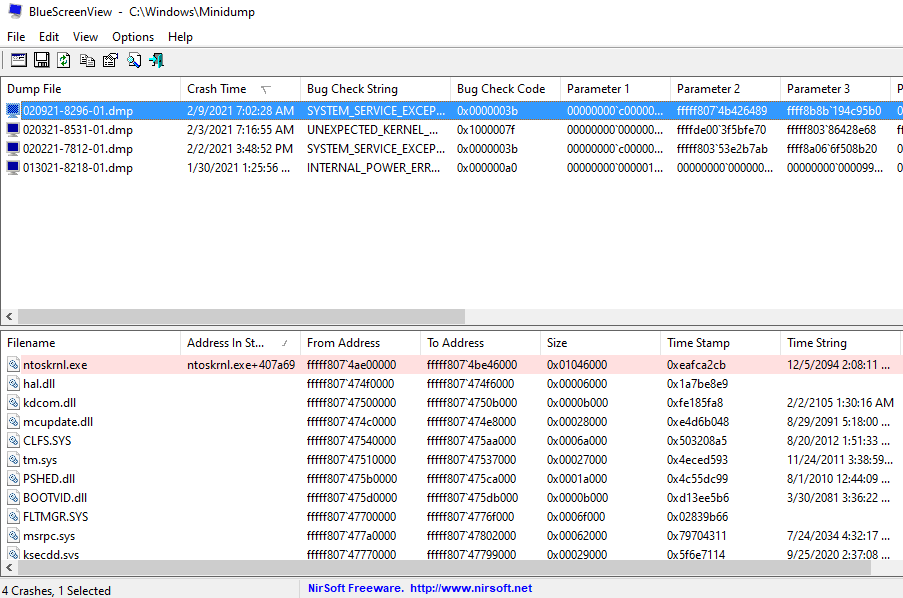Select the 013021-8218-01.dmp row
The width and height of the screenshot is (903, 598).
click(x=452, y=168)
